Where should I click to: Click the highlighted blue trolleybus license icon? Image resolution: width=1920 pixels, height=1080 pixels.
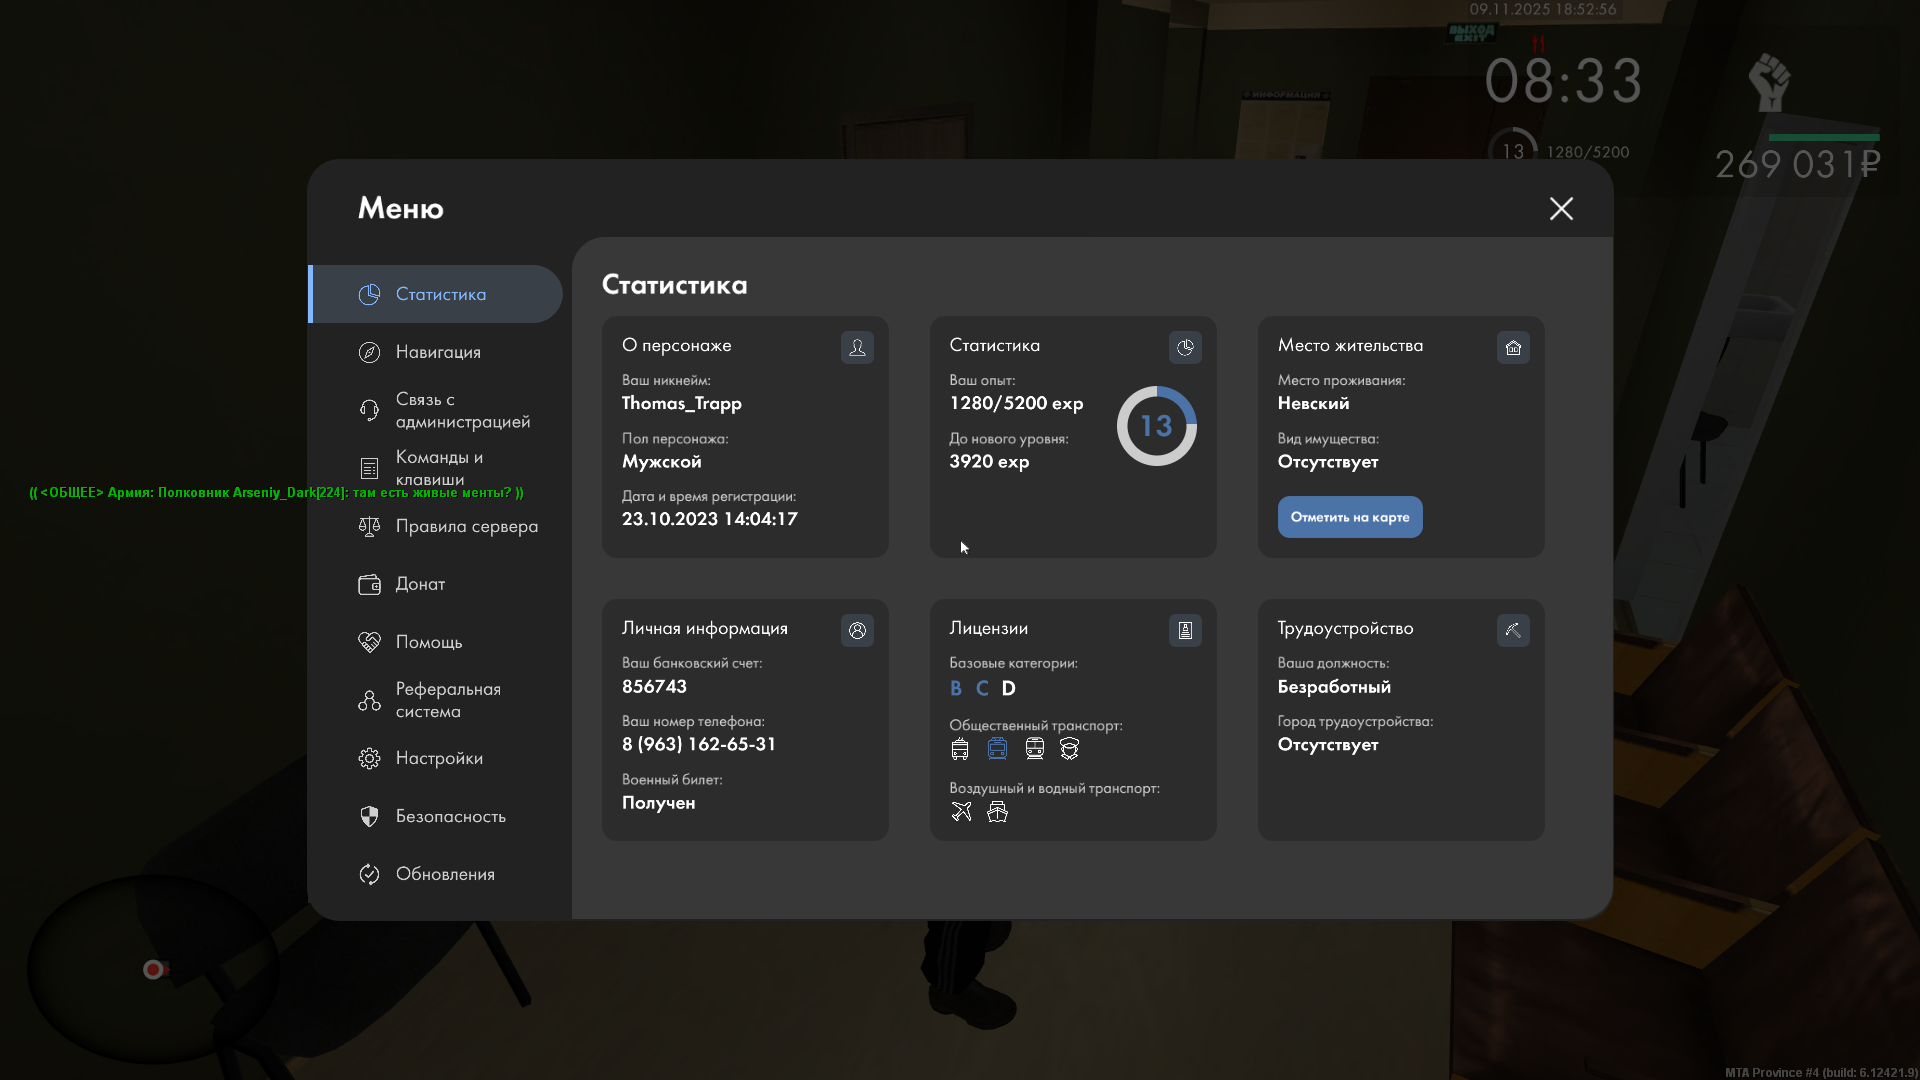click(x=997, y=748)
